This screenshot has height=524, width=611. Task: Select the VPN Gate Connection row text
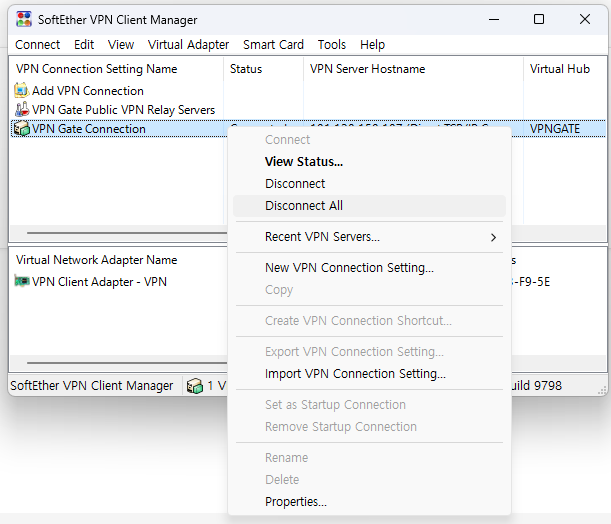click(x=89, y=129)
